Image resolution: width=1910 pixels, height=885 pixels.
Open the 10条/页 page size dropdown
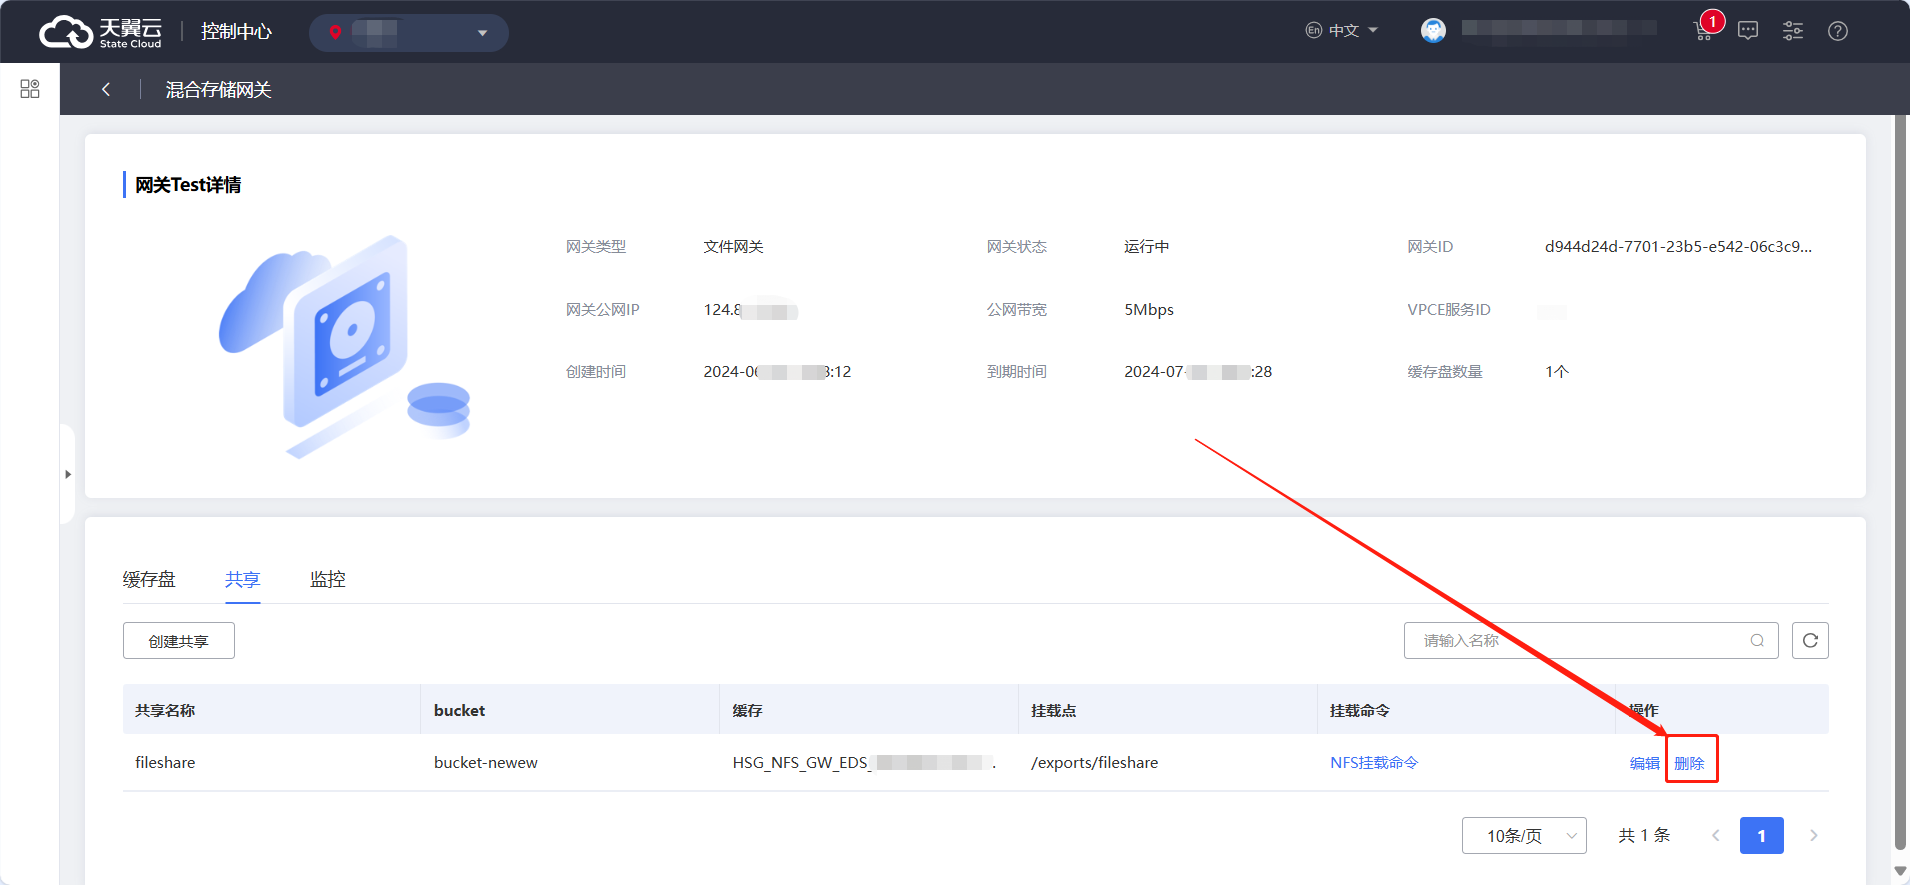click(x=1524, y=835)
